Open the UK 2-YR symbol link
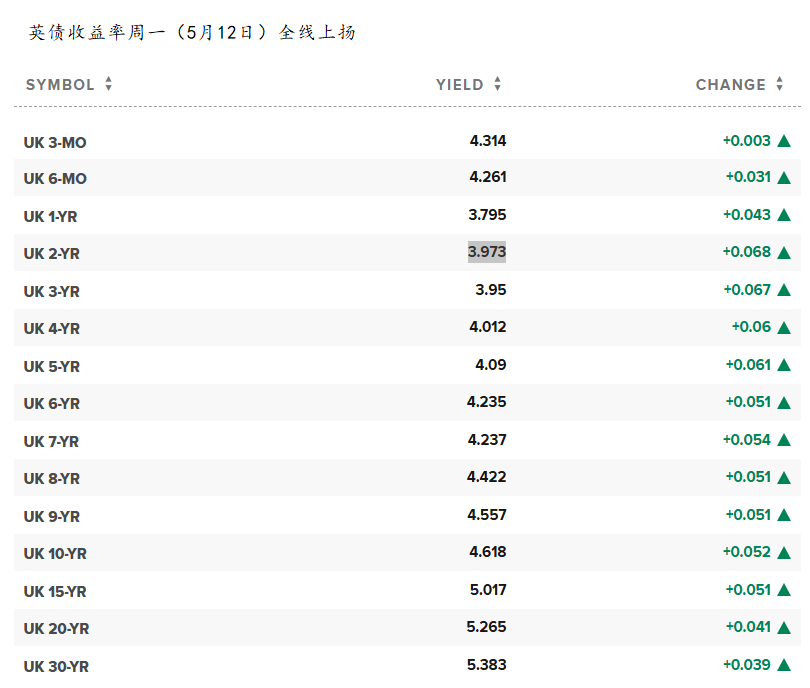This screenshot has width=810, height=688. click(51, 254)
